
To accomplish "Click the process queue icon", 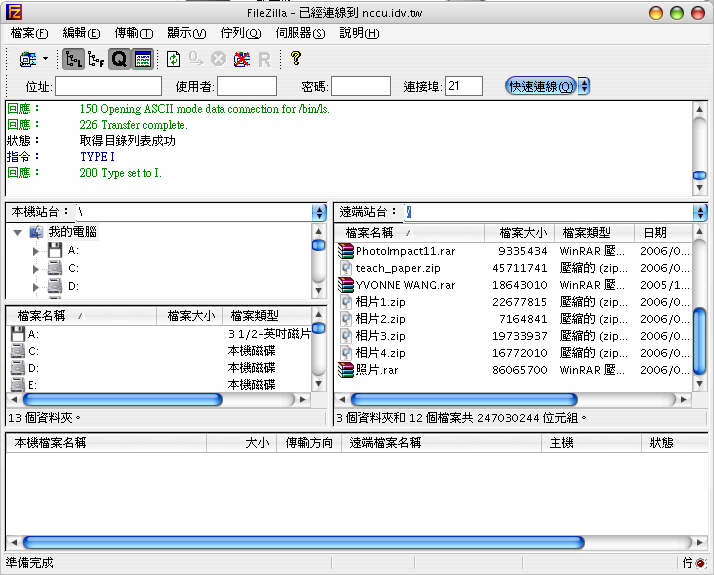I will tap(196, 59).
